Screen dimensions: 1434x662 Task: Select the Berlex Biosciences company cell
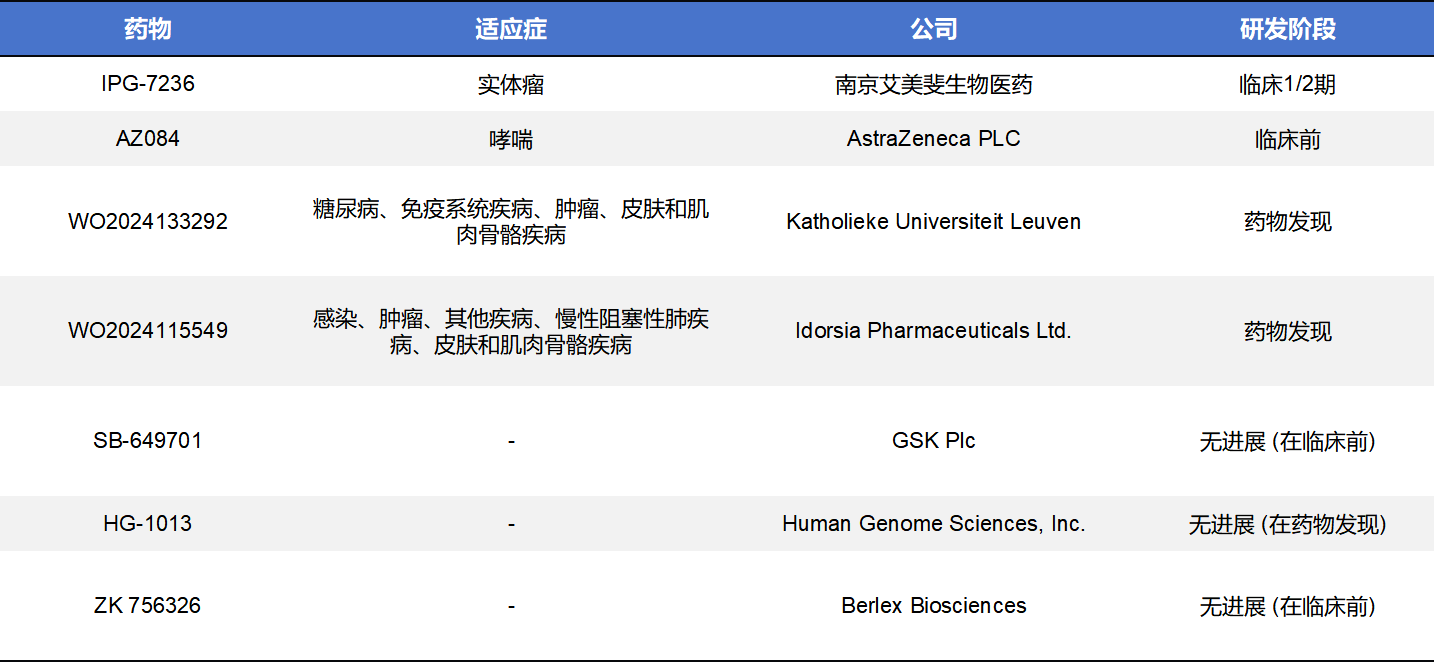(933, 606)
